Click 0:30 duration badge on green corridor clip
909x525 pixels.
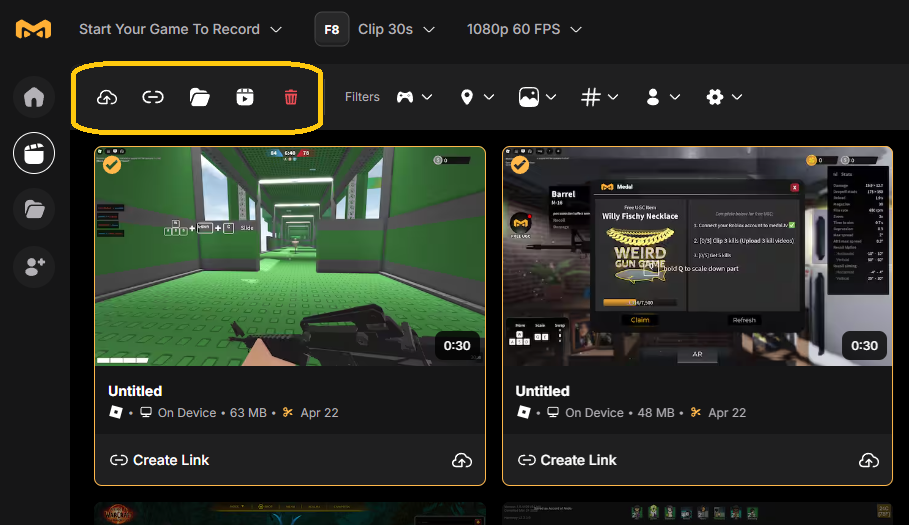457,346
